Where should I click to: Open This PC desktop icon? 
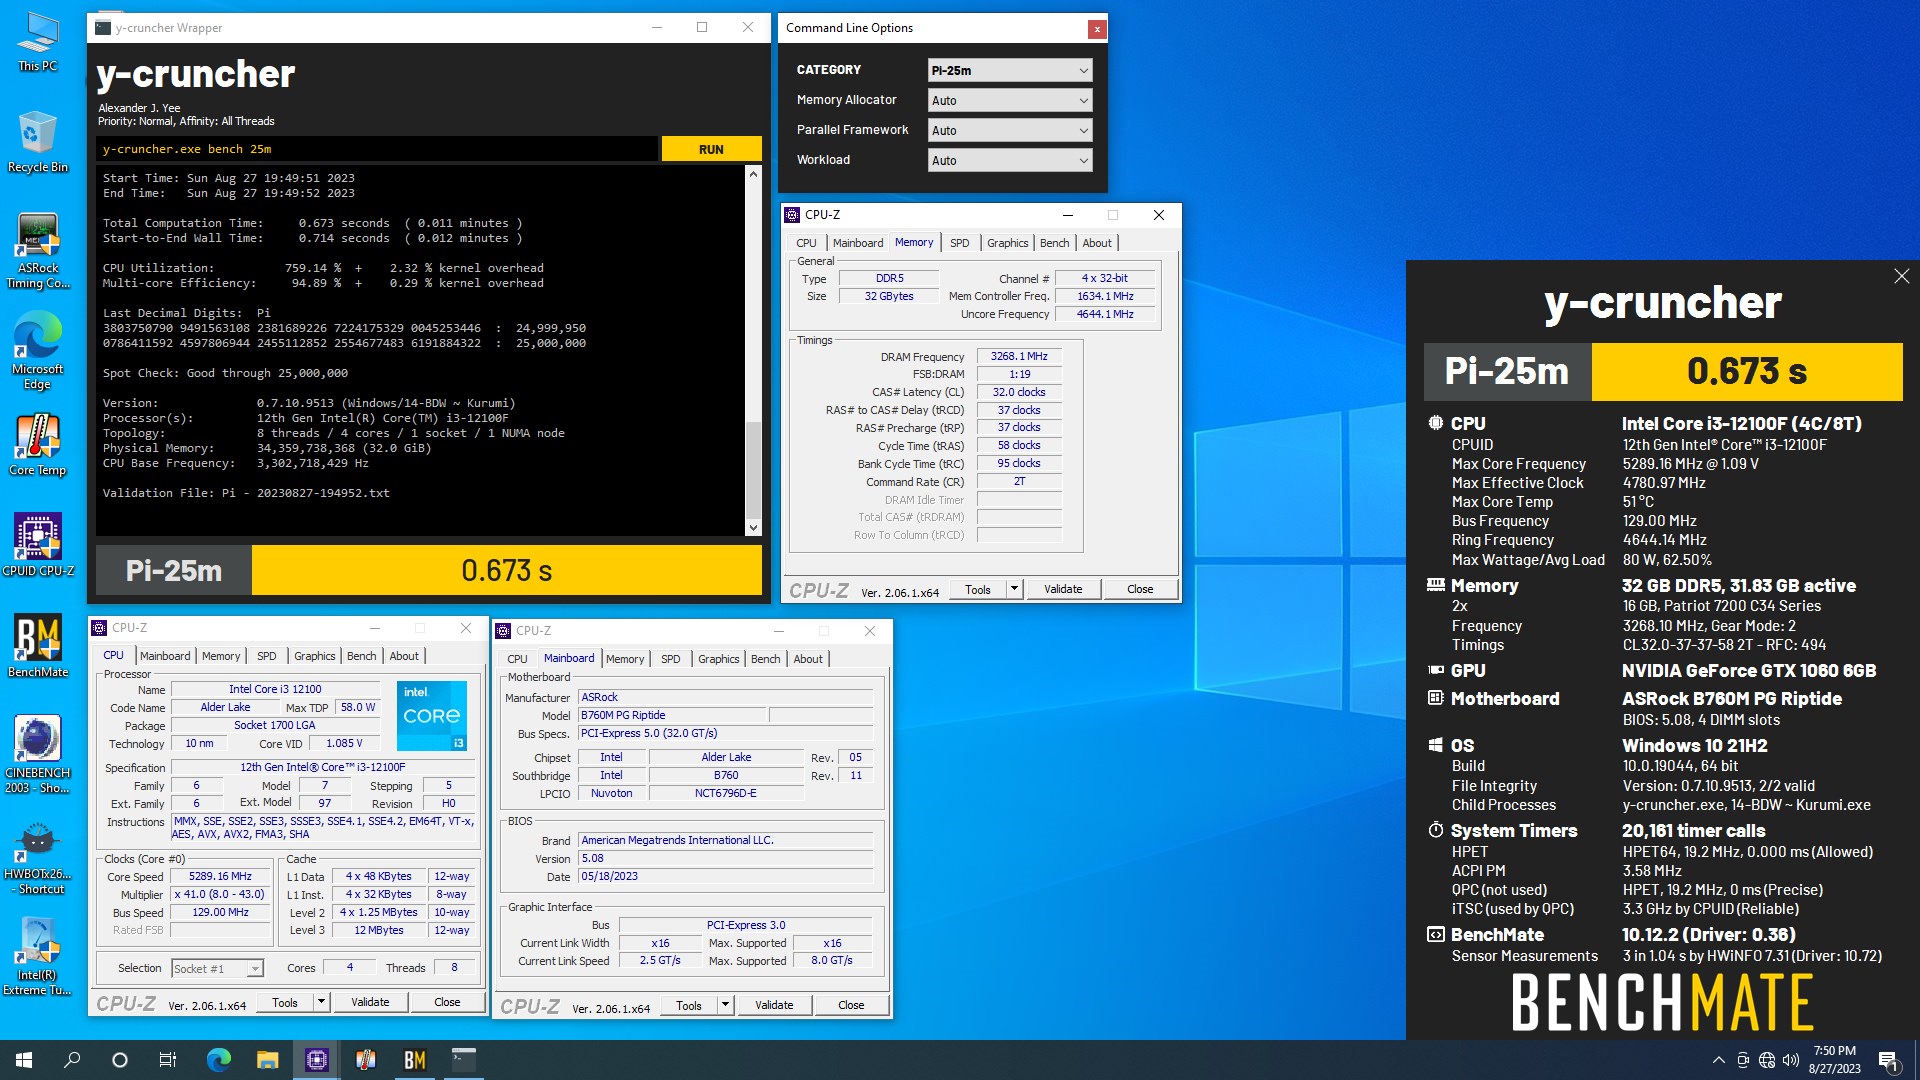coord(38,43)
